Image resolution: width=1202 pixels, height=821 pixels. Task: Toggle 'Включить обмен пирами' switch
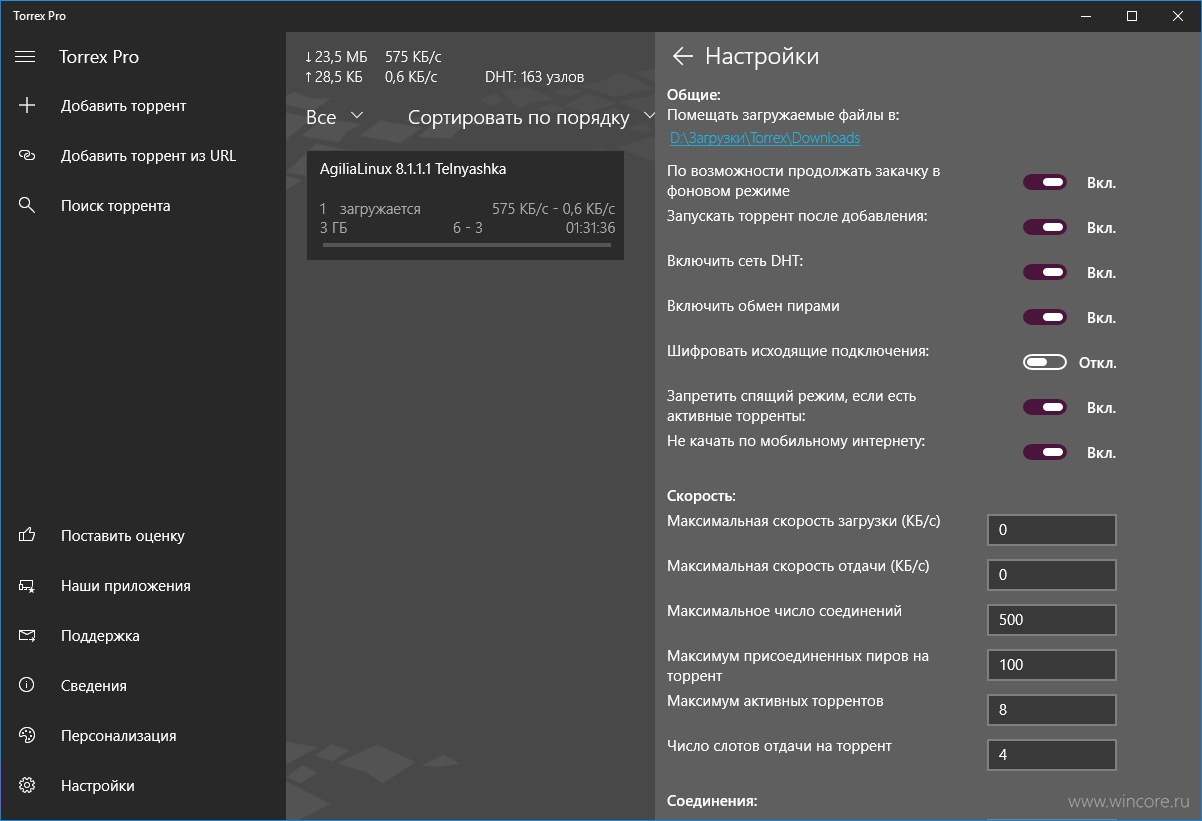click(1045, 318)
